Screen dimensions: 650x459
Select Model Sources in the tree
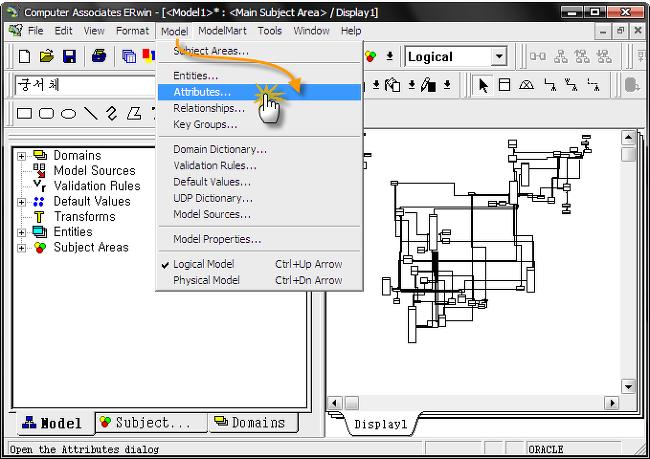[95, 171]
